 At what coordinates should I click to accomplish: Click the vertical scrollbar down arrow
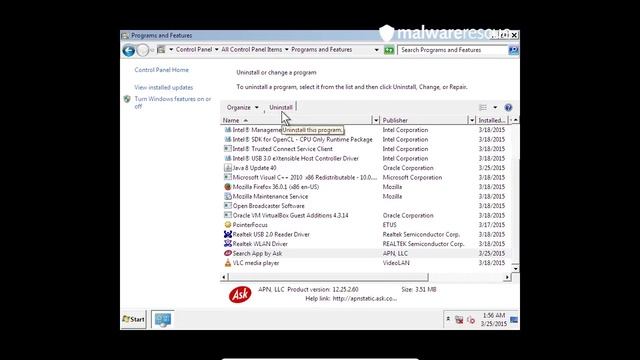516,268
